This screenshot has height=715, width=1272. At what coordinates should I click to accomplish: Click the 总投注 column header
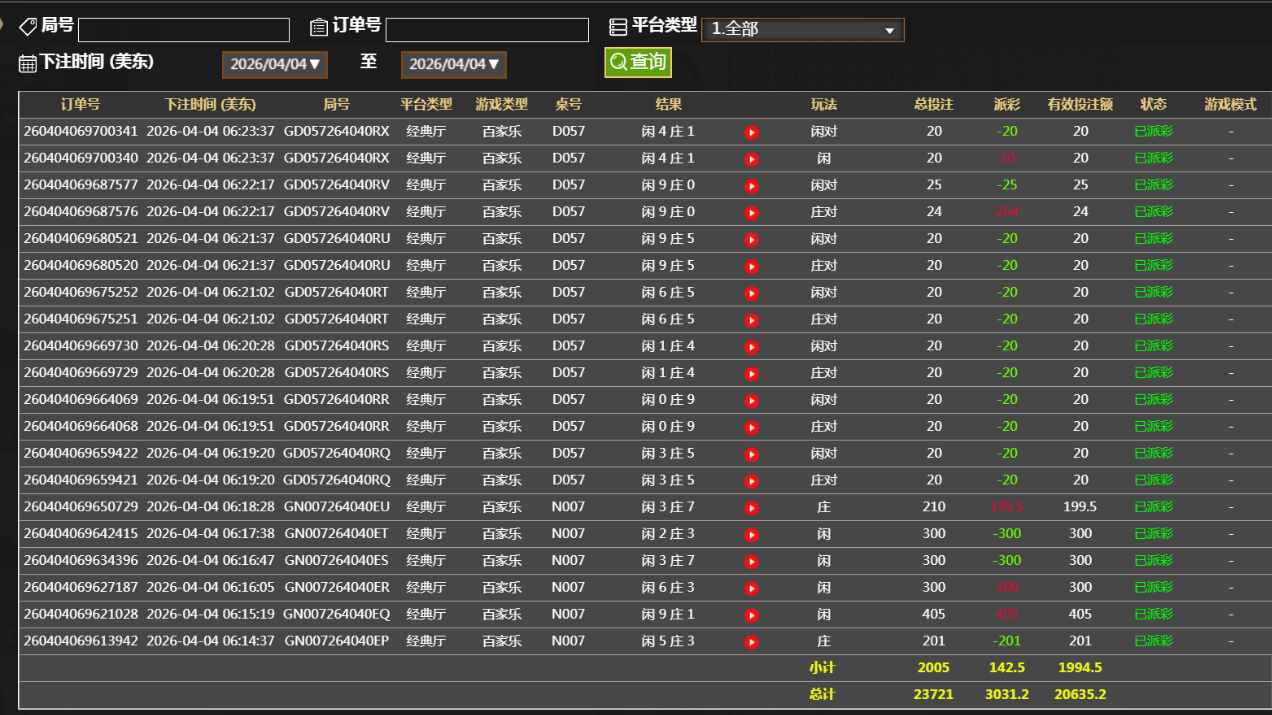click(934, 104)
